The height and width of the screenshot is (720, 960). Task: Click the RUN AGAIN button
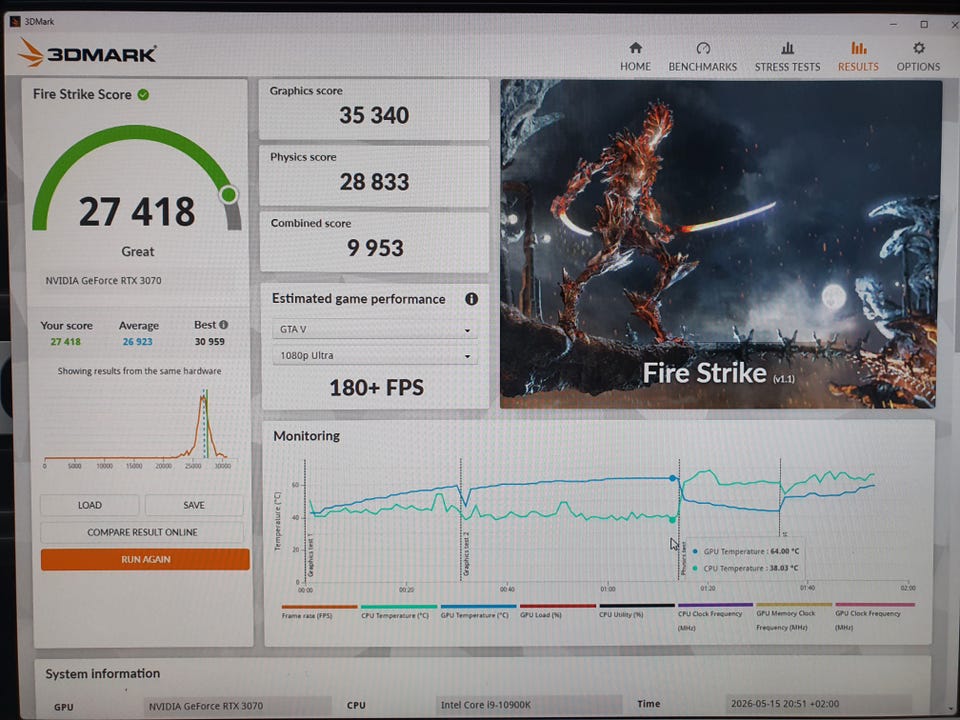coord(145,559)
